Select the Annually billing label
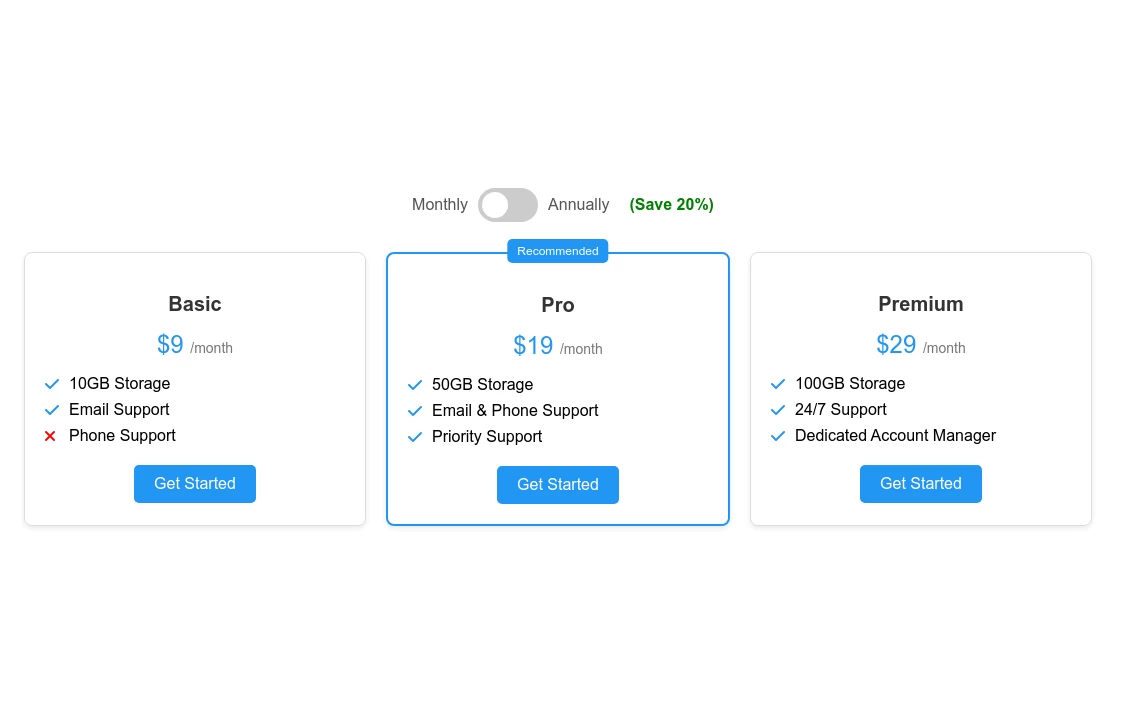 click(x=578, y=205)
